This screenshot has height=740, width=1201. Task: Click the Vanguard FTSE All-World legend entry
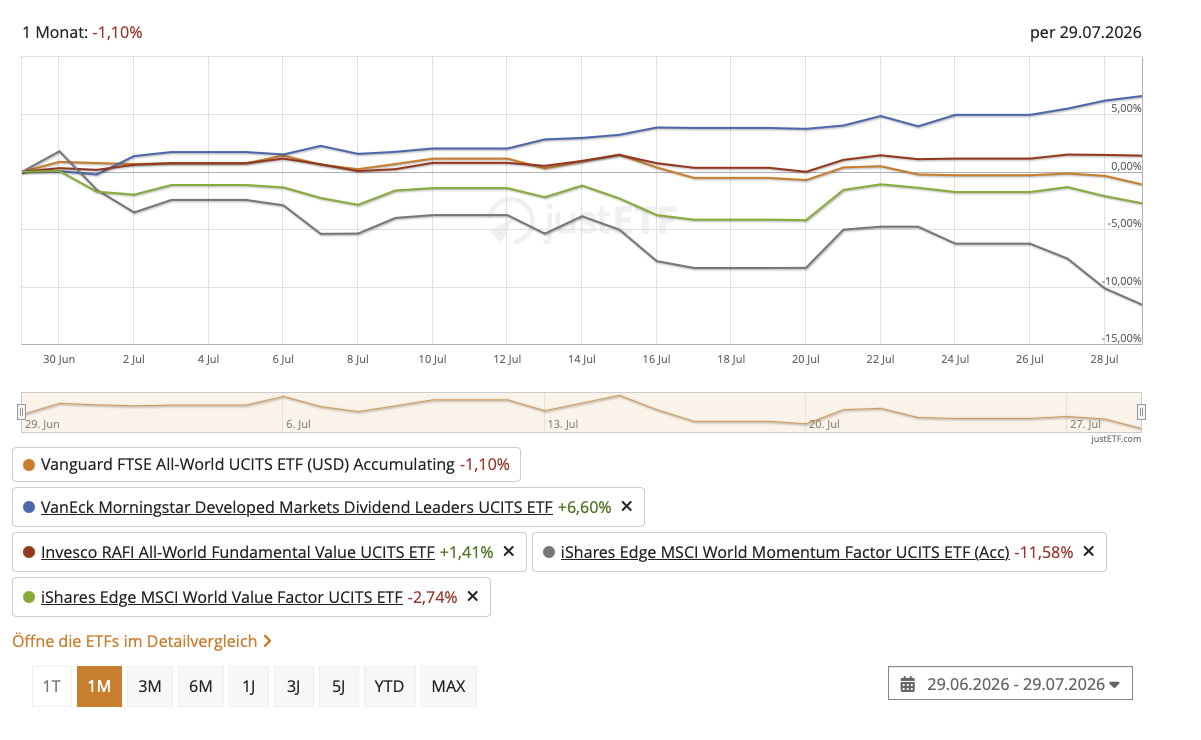tap(267, 464)
